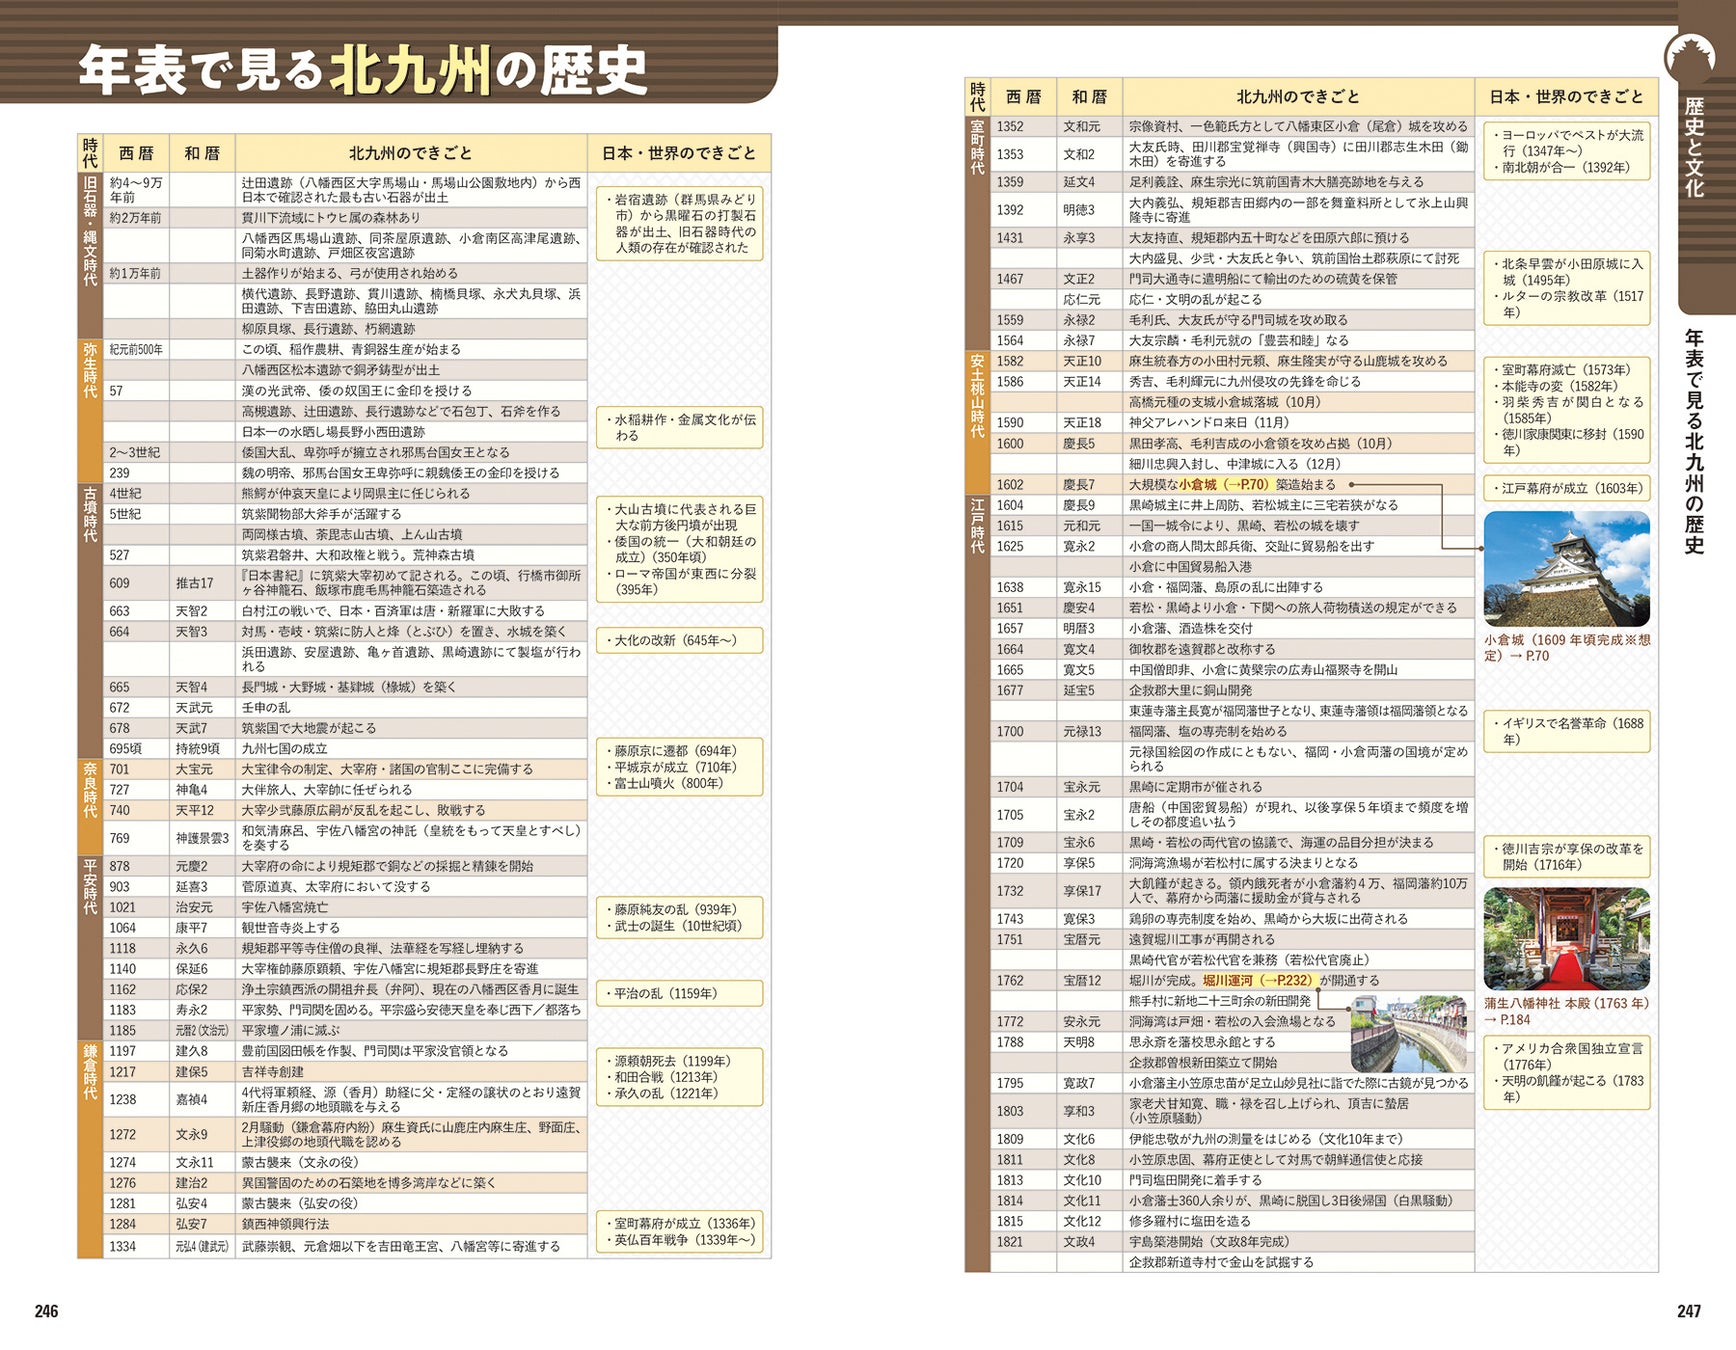Click the 平治の乱（1159年） side note
Screen dimensions: 1736x1350
point(679,994)
